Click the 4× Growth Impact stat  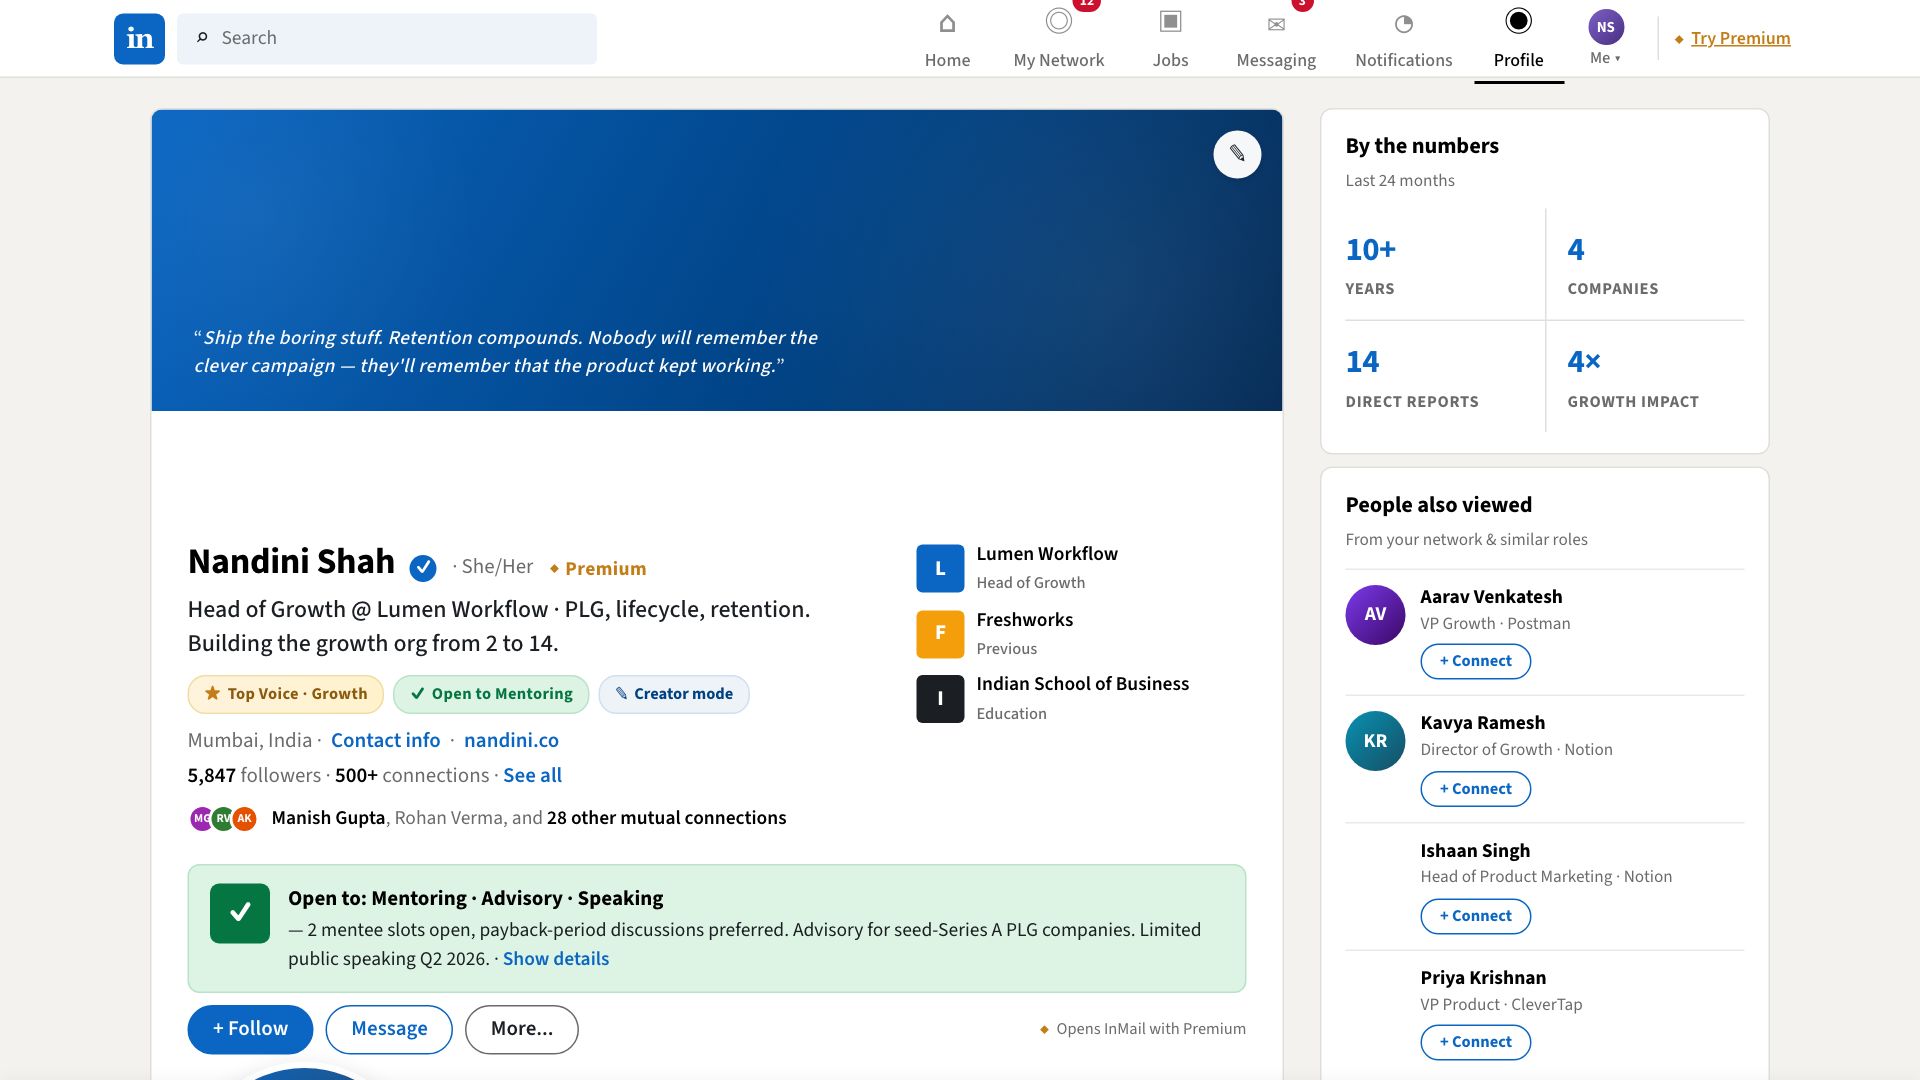pos(1645,377)
